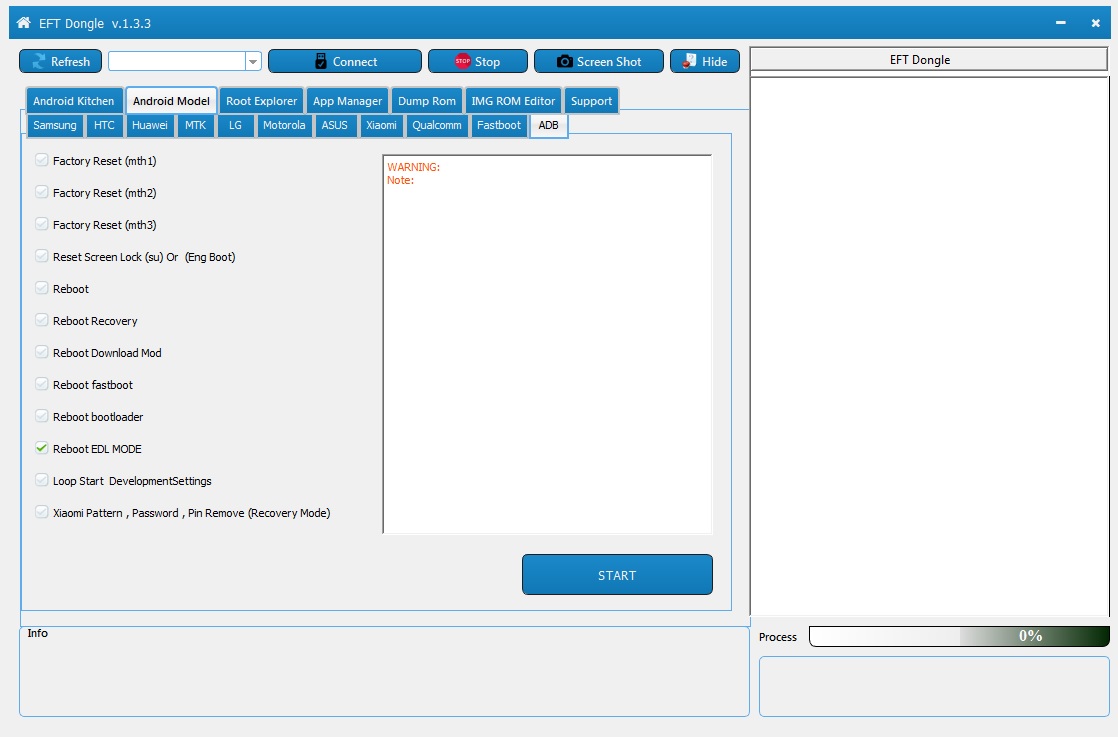1118x737 pixels.
Task: Click the "EFT Dongle v.1.3.3" title text
Action: tap(95, 24)
